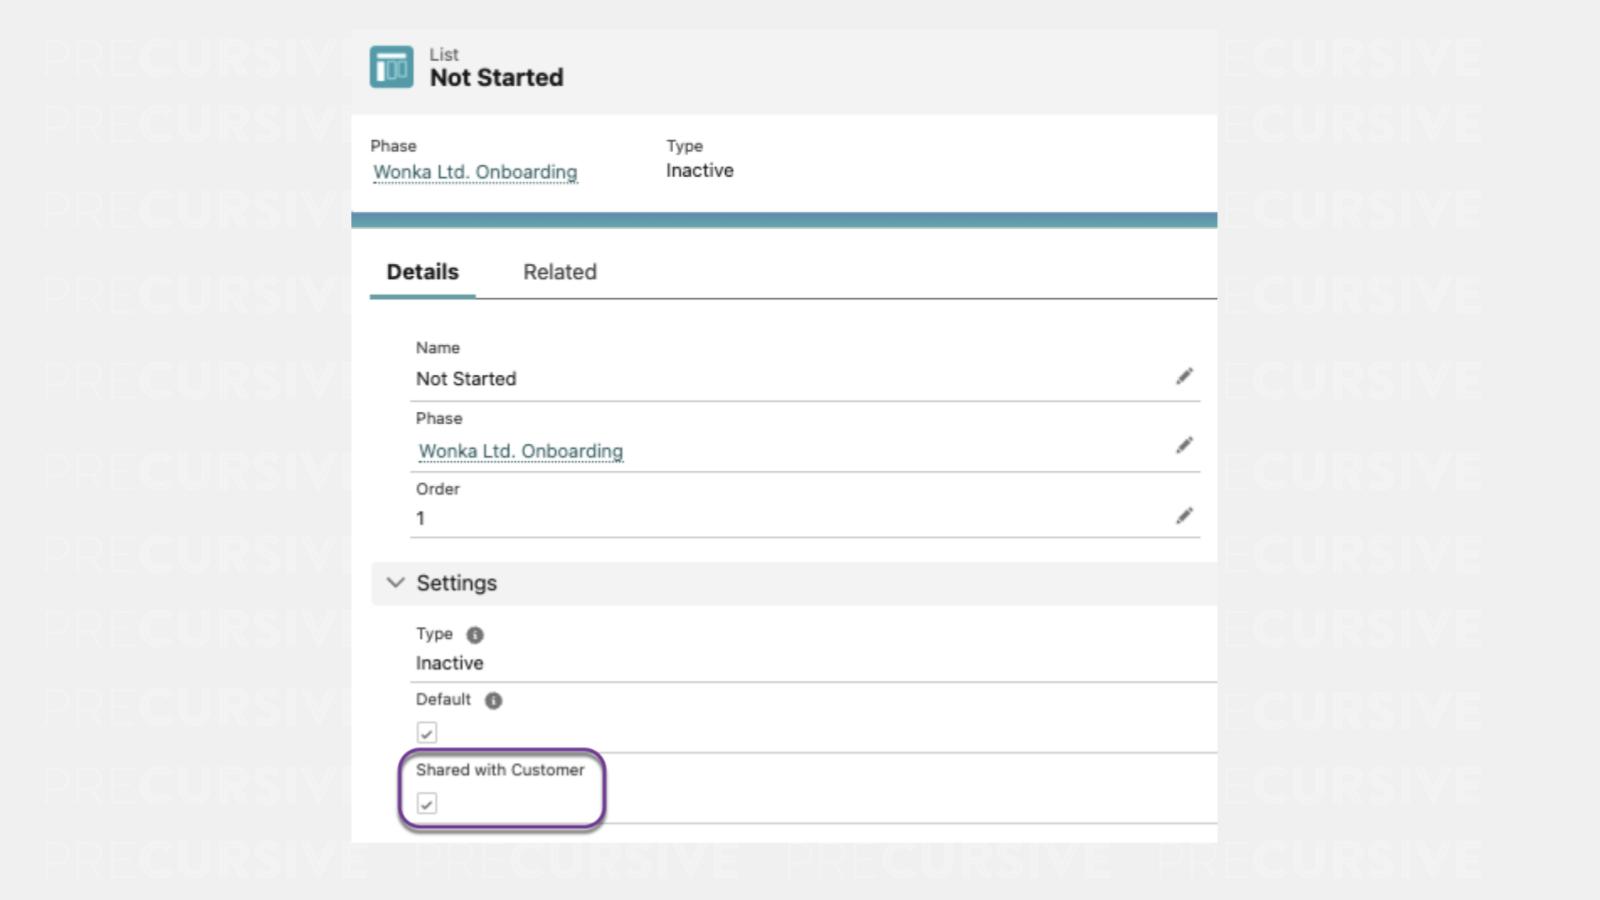Screen dimensions: 1600x900
Task: Collapse the Settings section chevron
Action: (395, 582)
